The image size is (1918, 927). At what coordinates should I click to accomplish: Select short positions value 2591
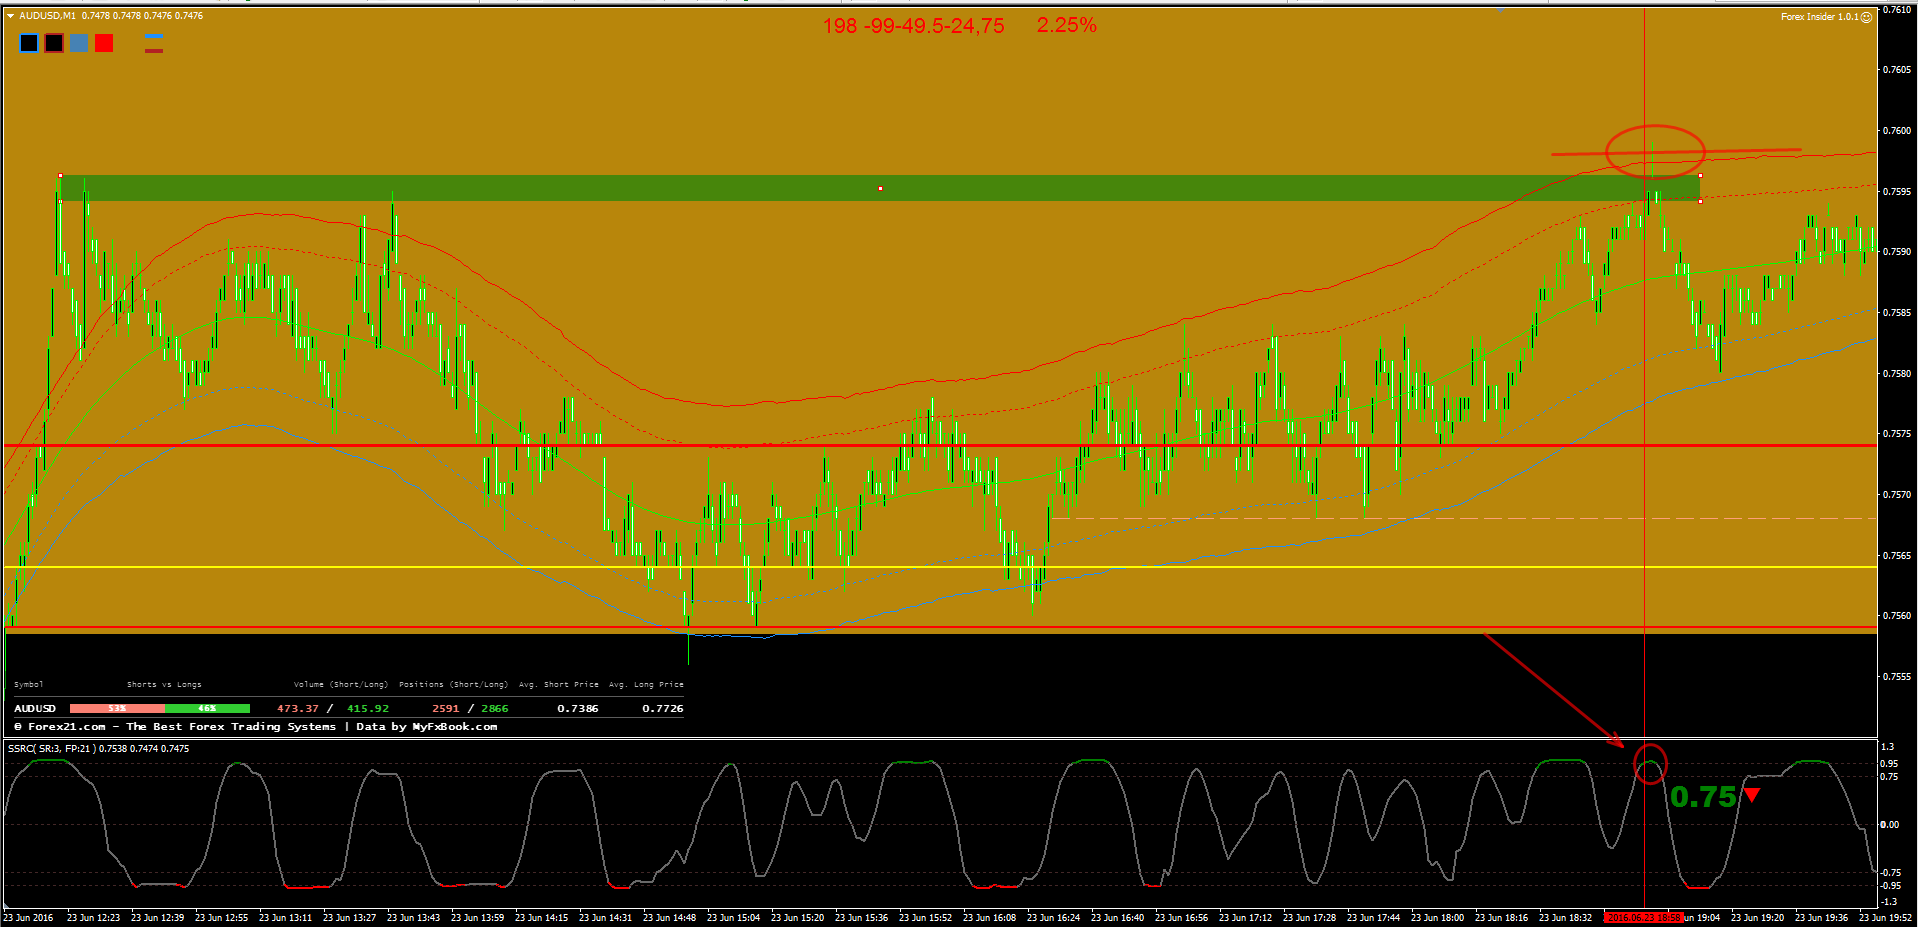[445, 708]
